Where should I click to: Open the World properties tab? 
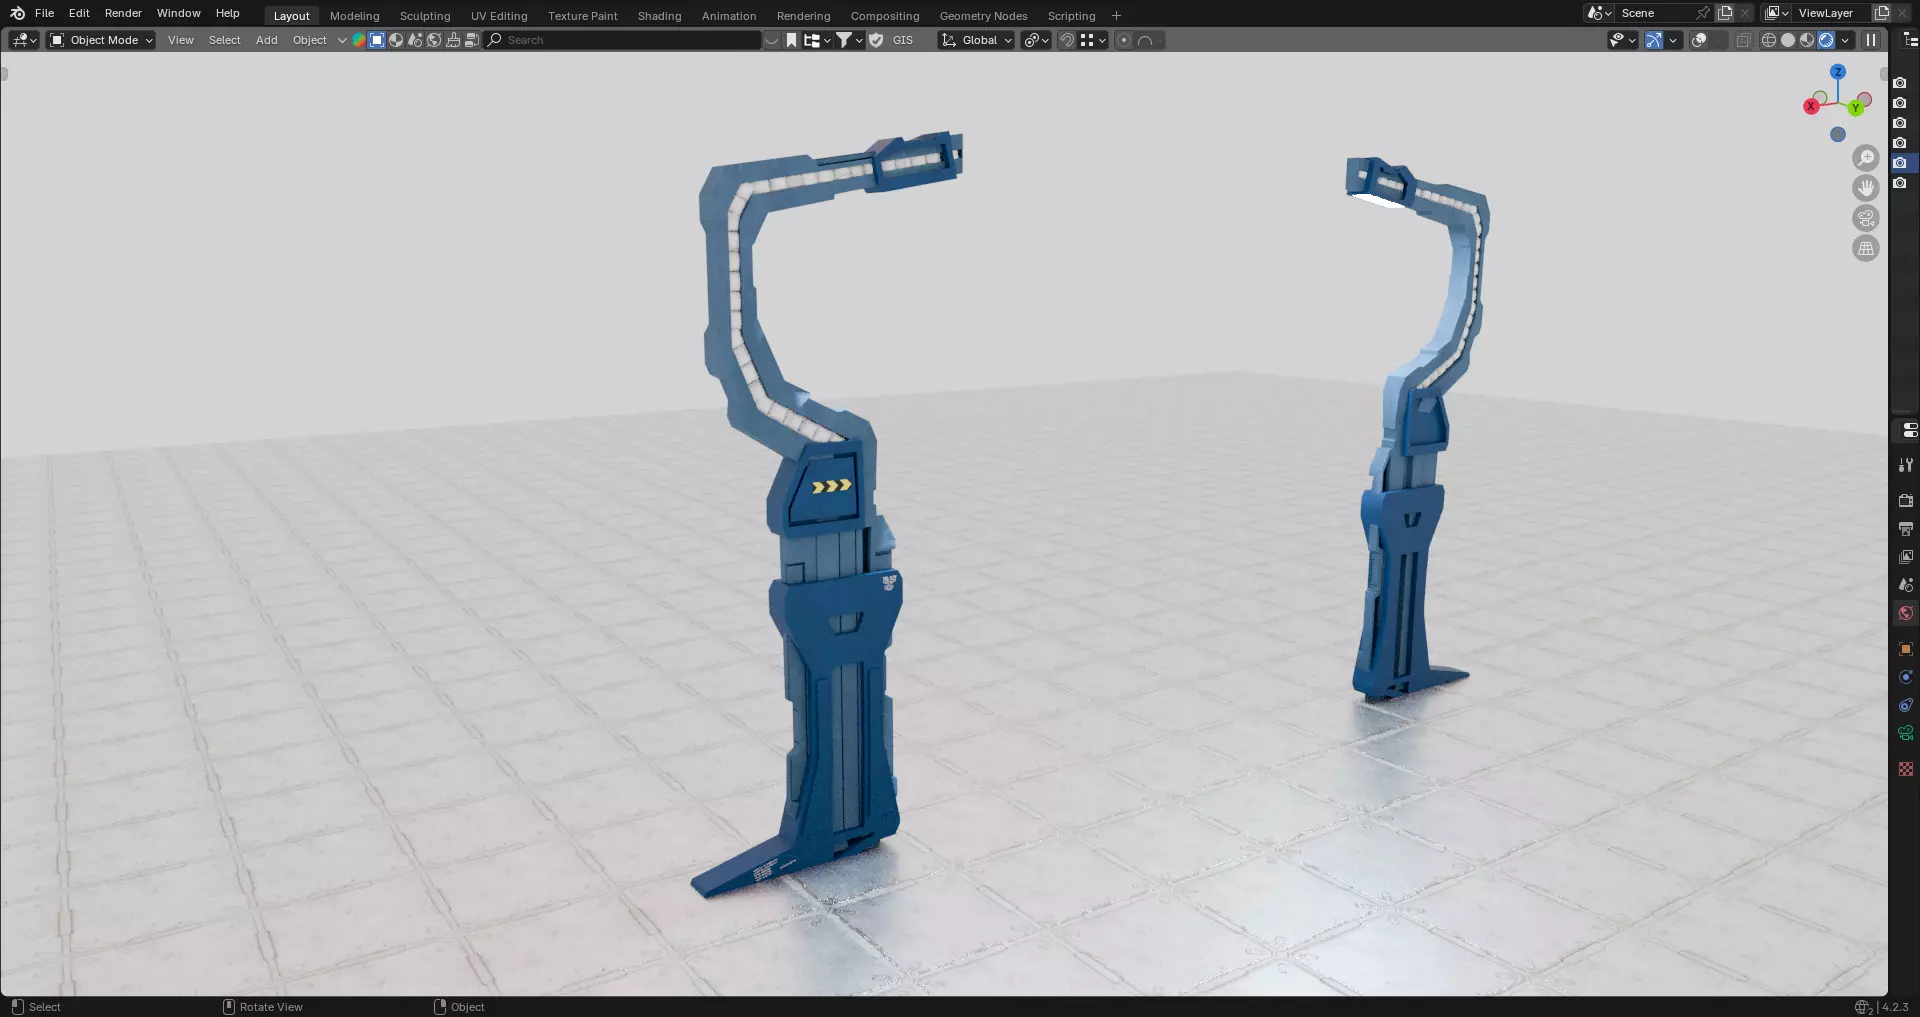1906,613
